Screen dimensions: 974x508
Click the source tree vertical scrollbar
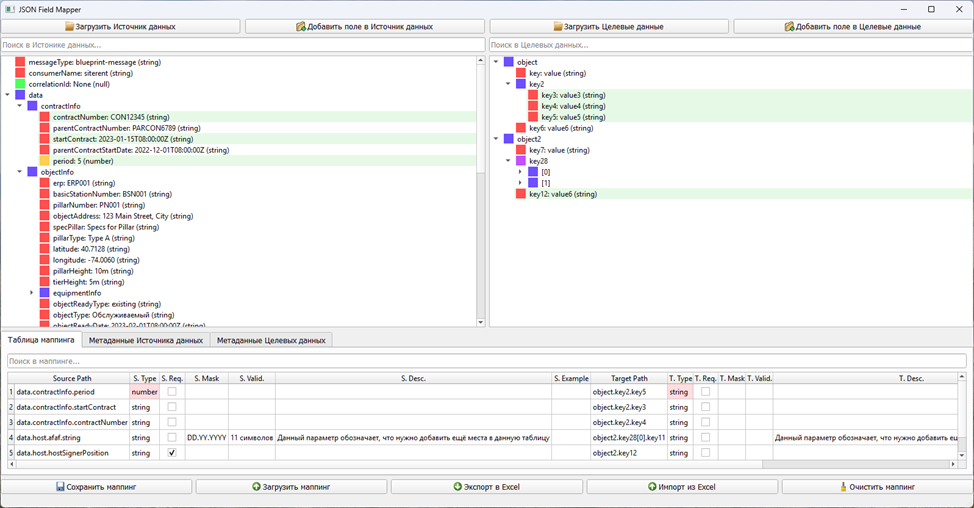point(480,191)
